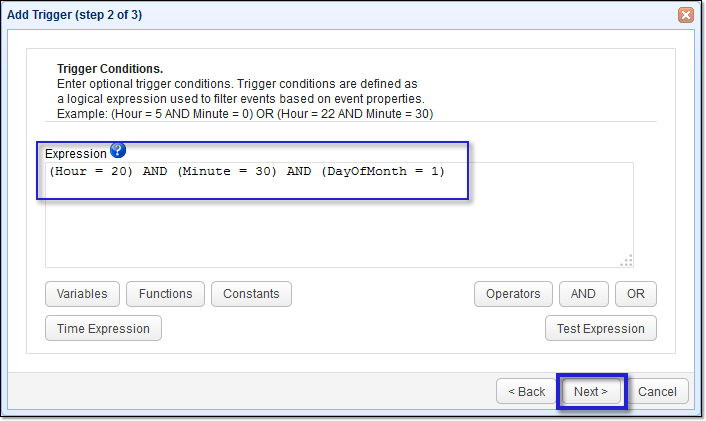
Task: Insert the AND operator
Action: coord(582,294)
